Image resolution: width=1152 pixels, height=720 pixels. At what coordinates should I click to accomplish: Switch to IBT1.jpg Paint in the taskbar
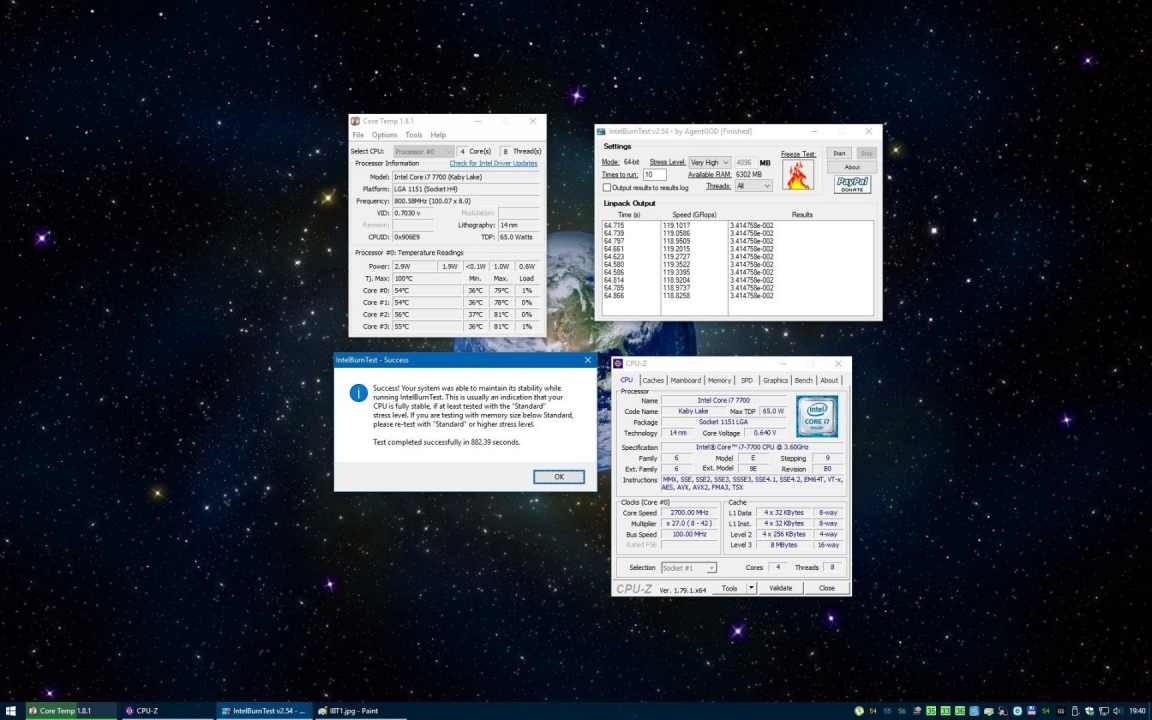(360, 711)
